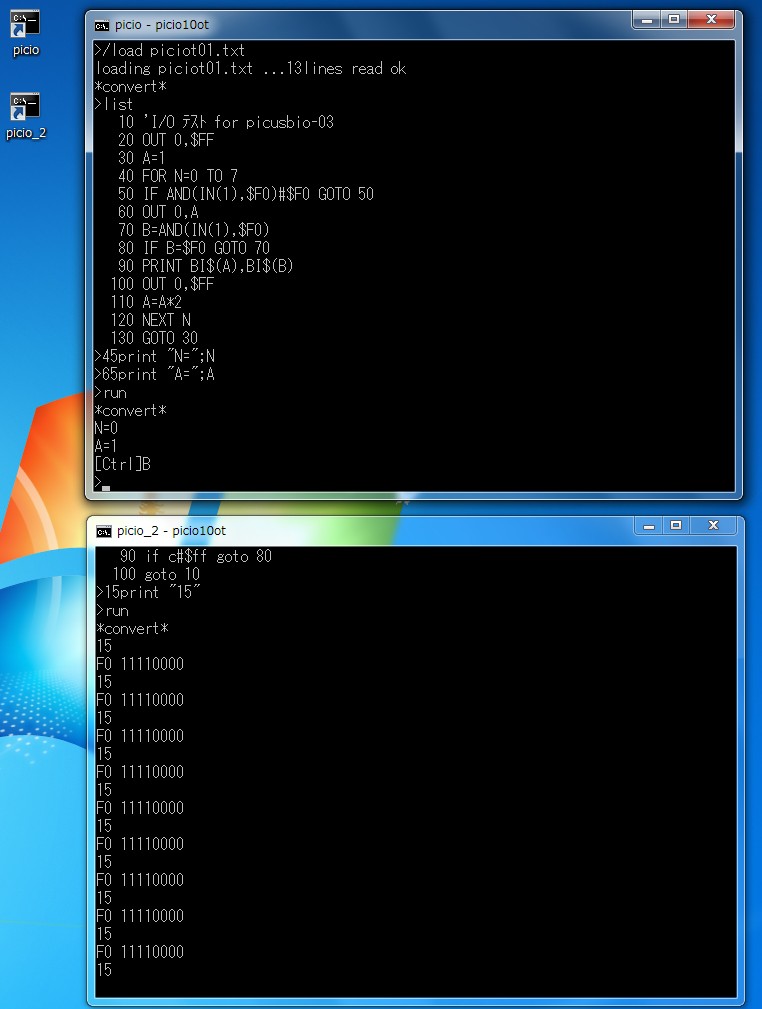Click the picio window's title bar icon
762x1009 pixels.
point(102,25)
